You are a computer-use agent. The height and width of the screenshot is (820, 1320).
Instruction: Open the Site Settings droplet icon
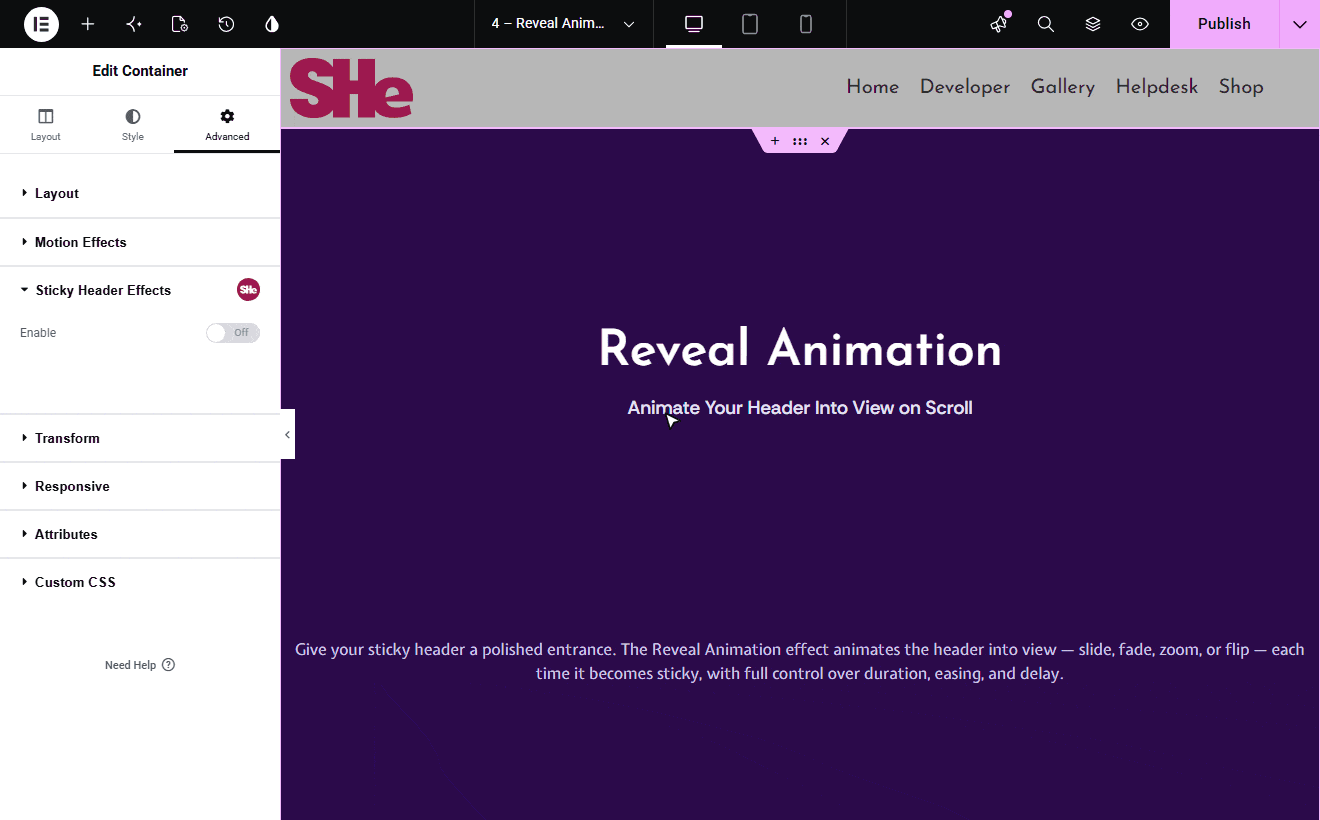[272, 24]
